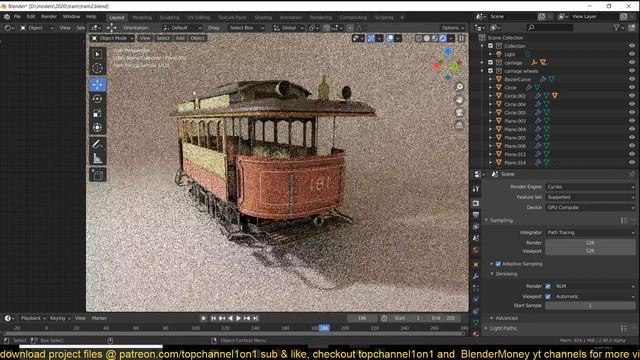Screen dimensions: 640x360
Task: Click the zoom magnifier viewport navigation icon
Action: coord(460,87)
